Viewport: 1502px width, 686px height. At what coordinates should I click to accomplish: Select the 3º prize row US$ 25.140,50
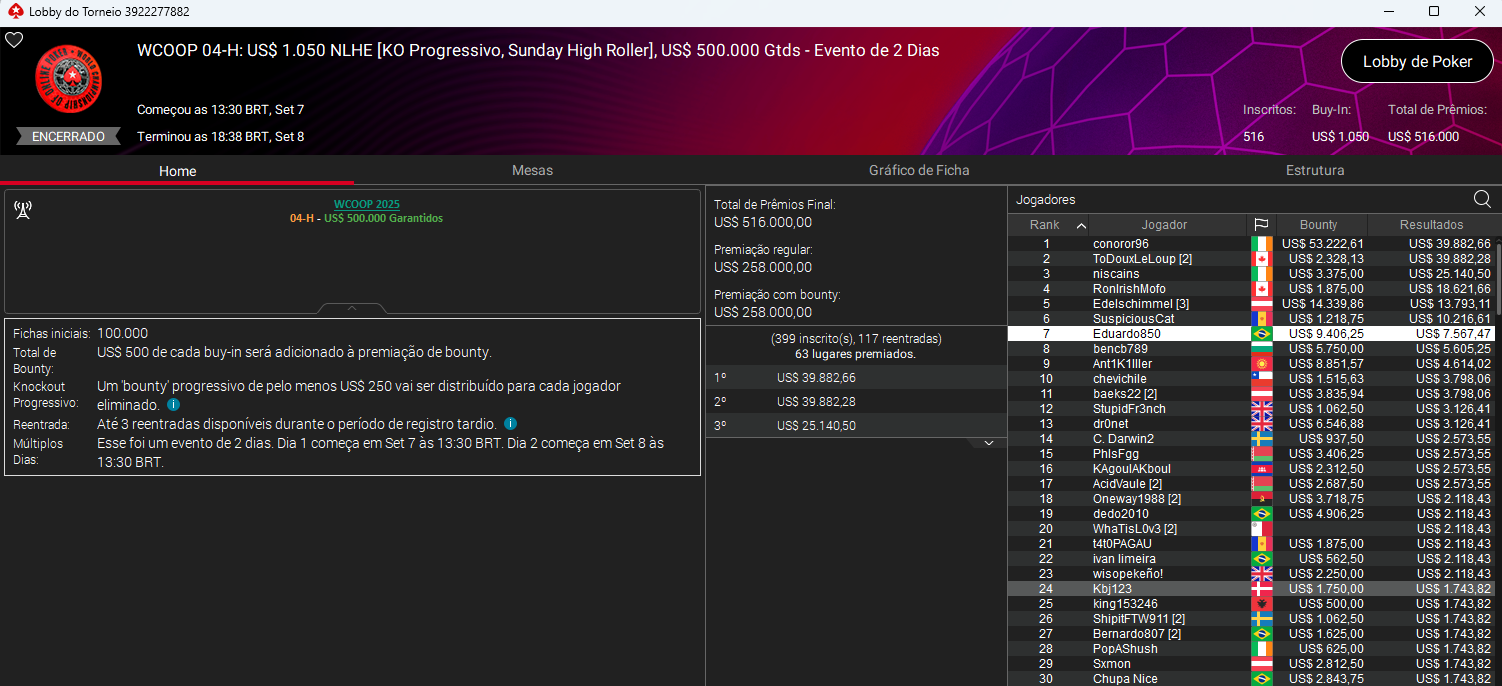pos(856,426)
